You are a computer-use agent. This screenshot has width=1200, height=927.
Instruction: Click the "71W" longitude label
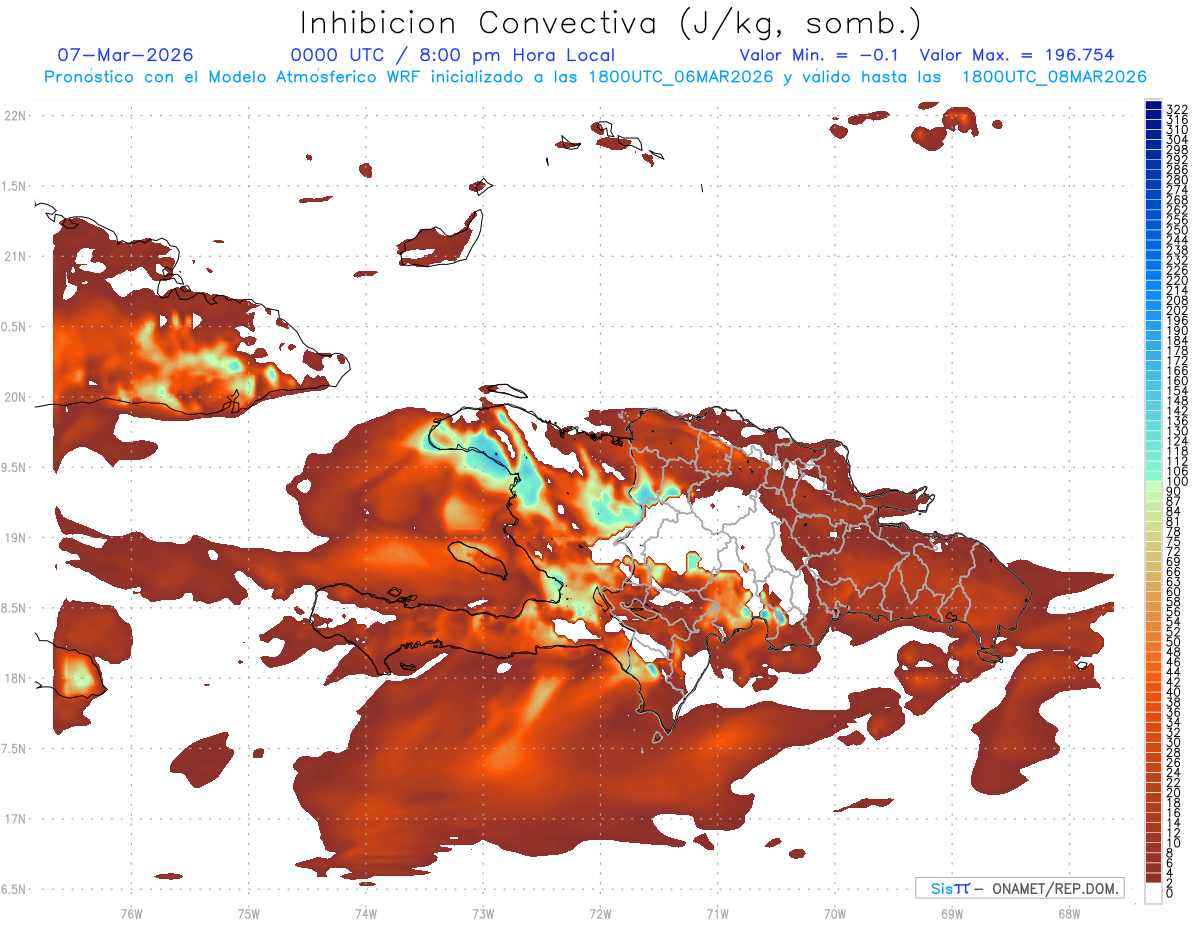(x=717, y=914)
